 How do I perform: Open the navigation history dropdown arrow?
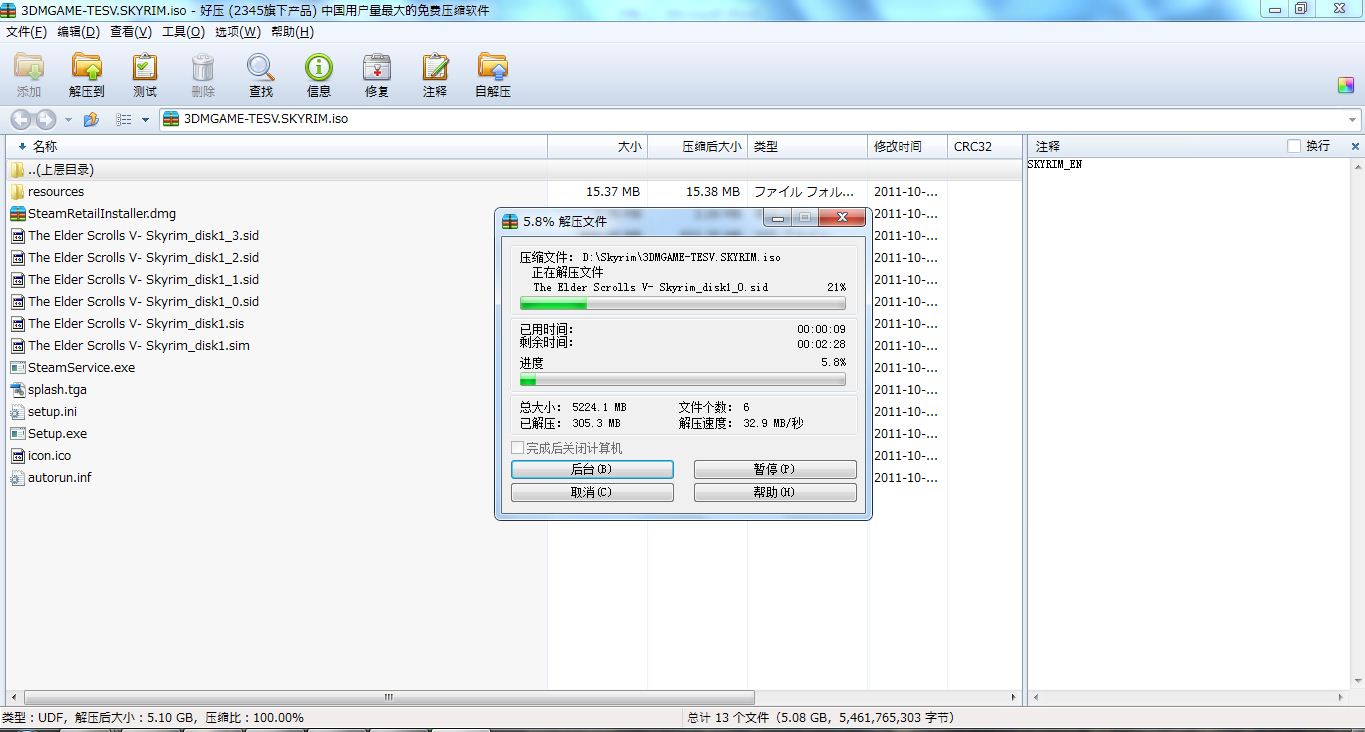(x=68, y=120)
